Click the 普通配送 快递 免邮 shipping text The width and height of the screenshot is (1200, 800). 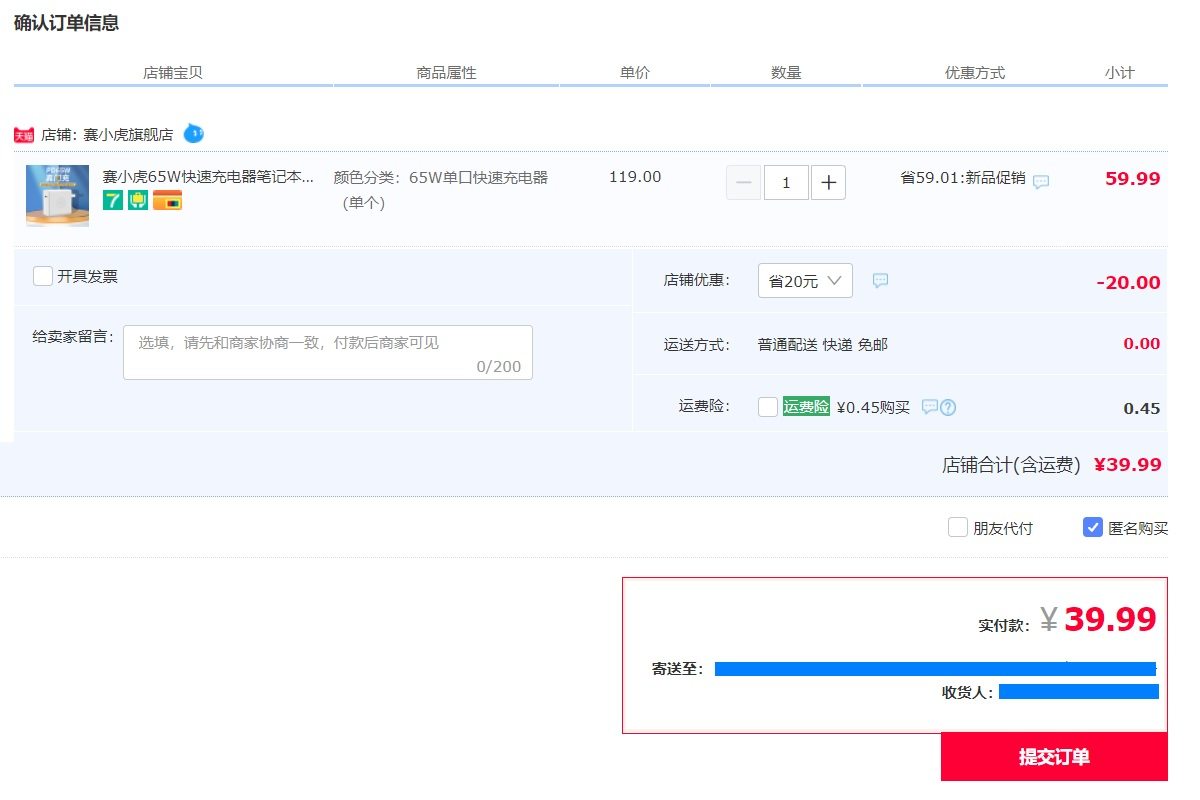tap(822, 345)
